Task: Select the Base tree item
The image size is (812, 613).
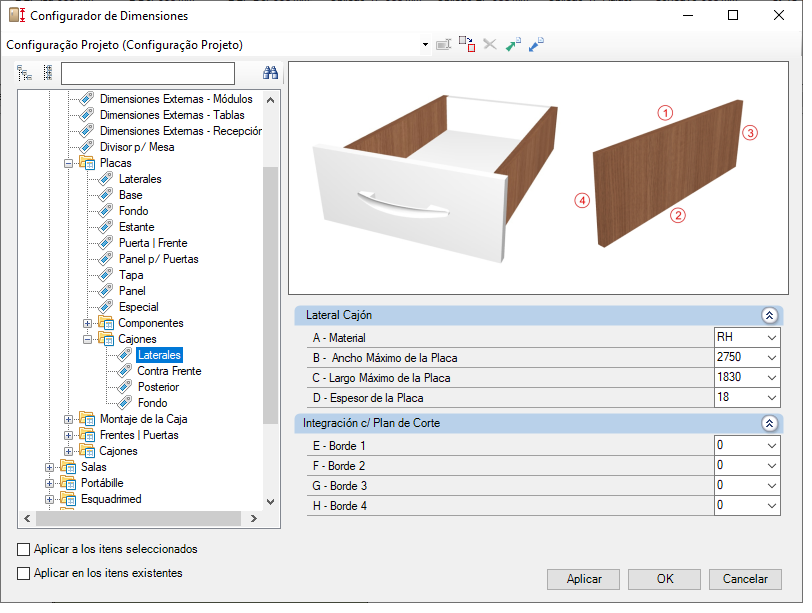Action: click(x=130, y=195)
